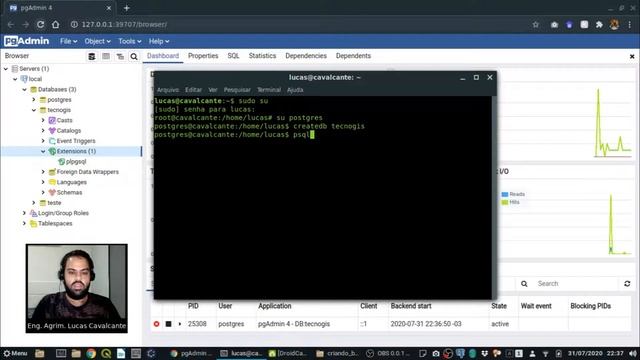
Task: Click the pgAdmin logo
Action: tap(27, 41)
